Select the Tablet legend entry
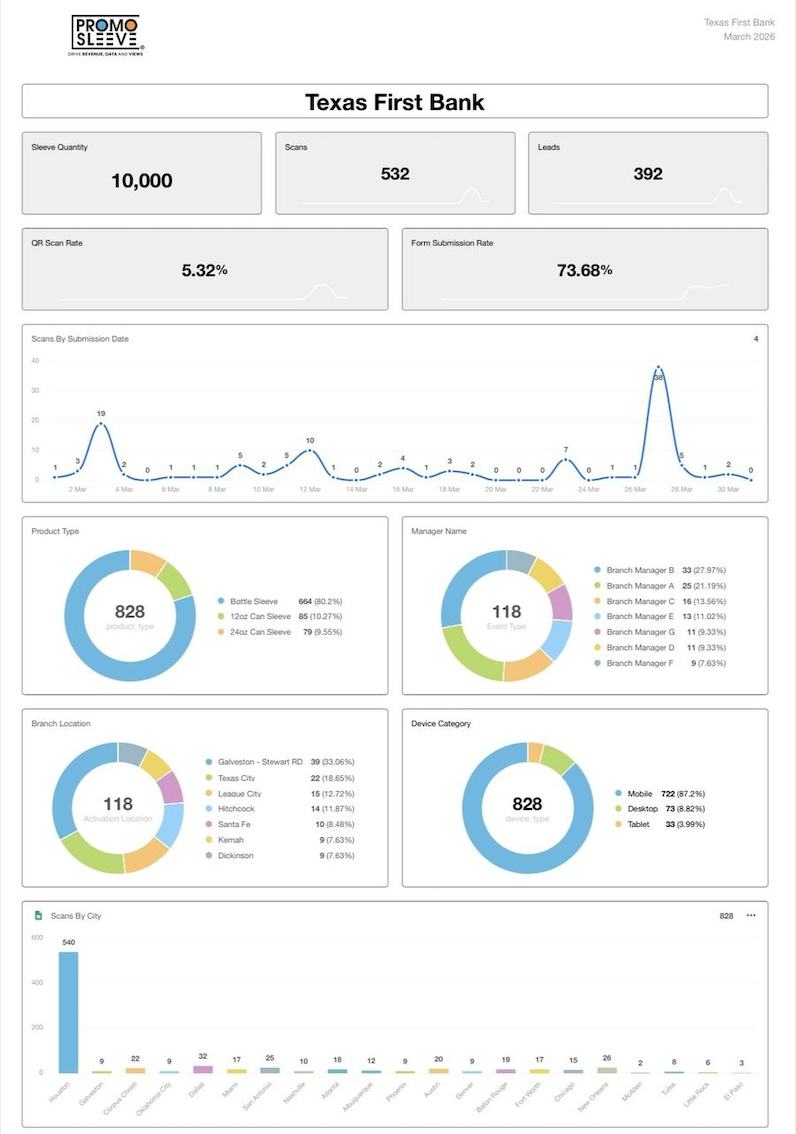796x1134 pixels. tap(659, 824)
